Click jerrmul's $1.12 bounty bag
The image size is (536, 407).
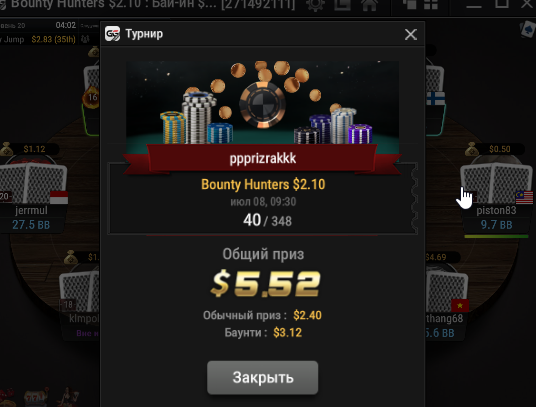point(7,149)
